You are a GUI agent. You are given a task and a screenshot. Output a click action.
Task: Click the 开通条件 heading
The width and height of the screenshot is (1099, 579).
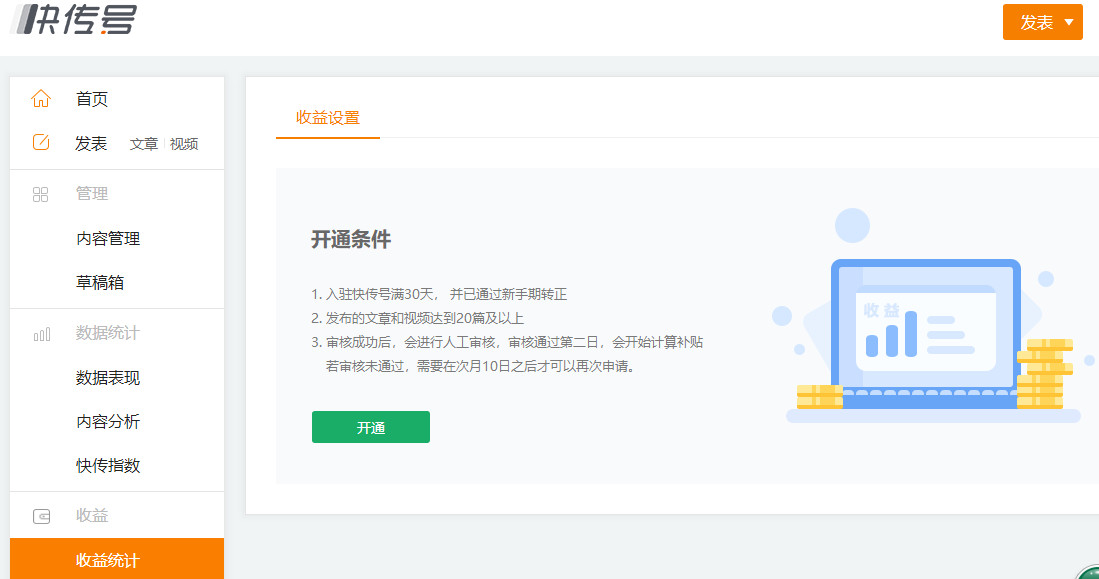pyautogui.click(x=350, y=240)
